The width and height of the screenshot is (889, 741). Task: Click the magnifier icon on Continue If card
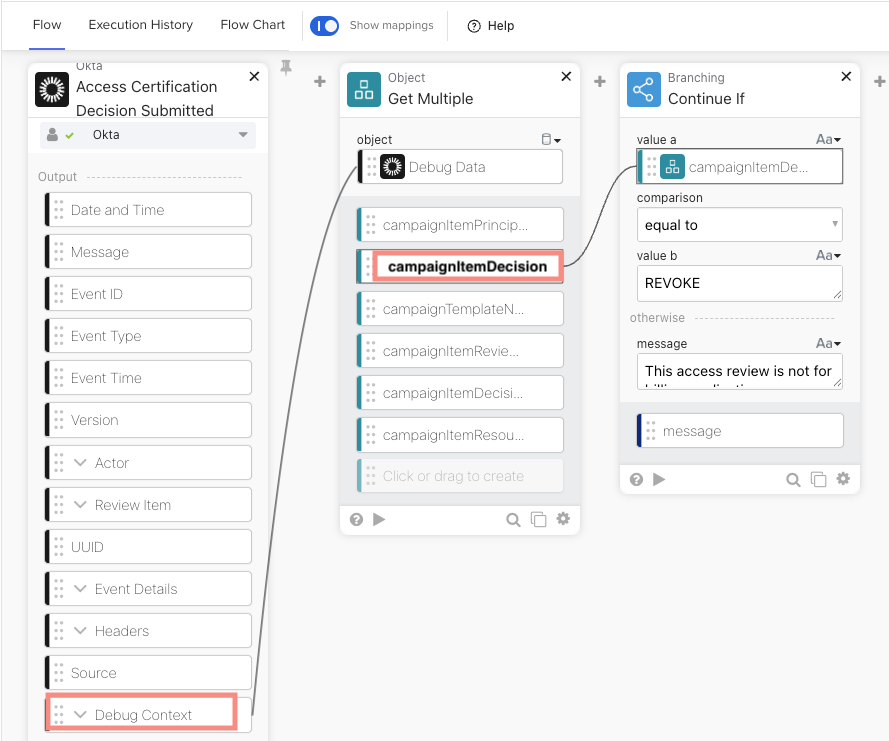793,479
